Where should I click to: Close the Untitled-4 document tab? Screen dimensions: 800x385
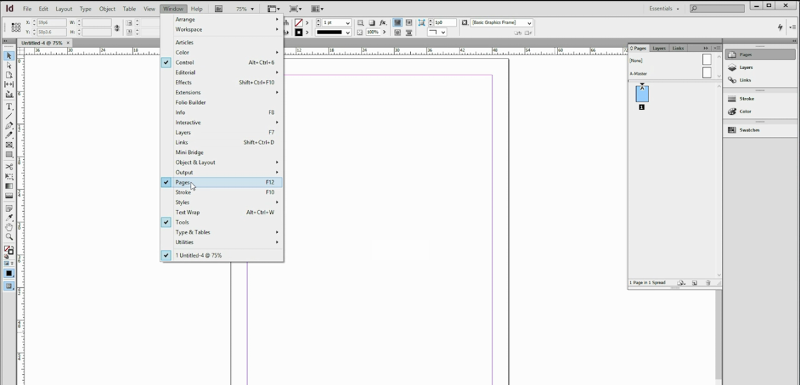pos(68,43)
